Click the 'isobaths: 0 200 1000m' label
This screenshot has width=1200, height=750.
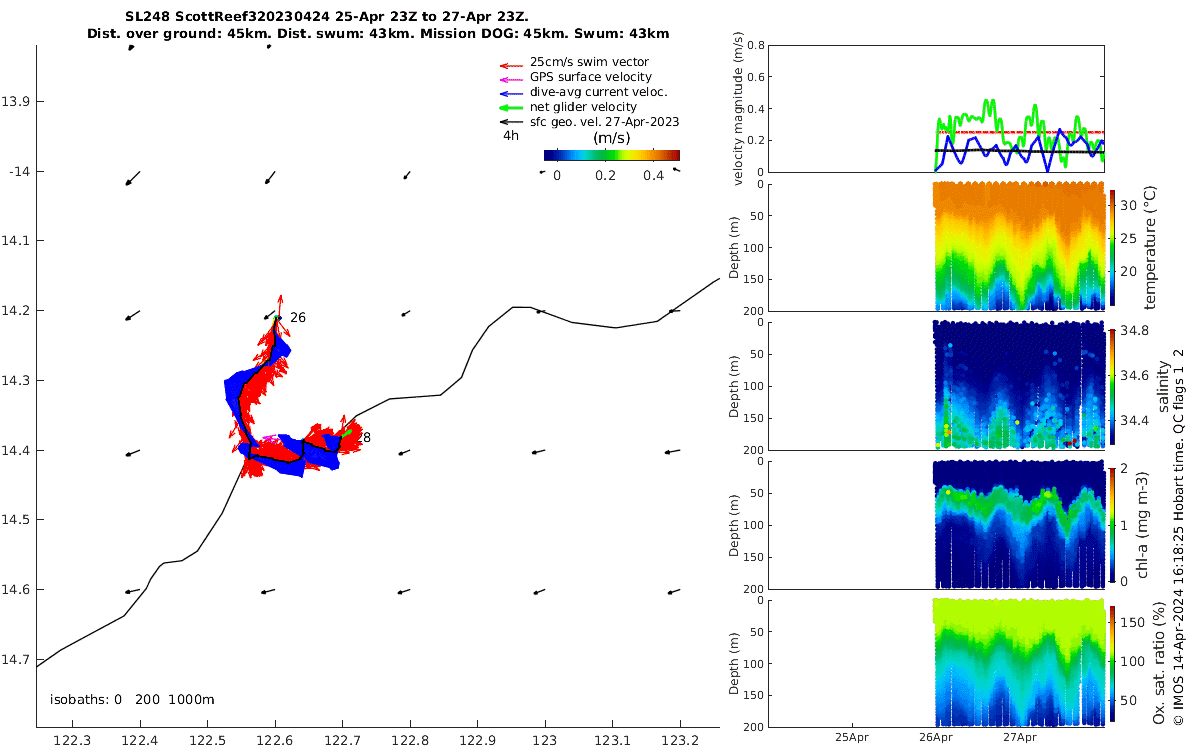pyautogui.click(x=132, y=700)
